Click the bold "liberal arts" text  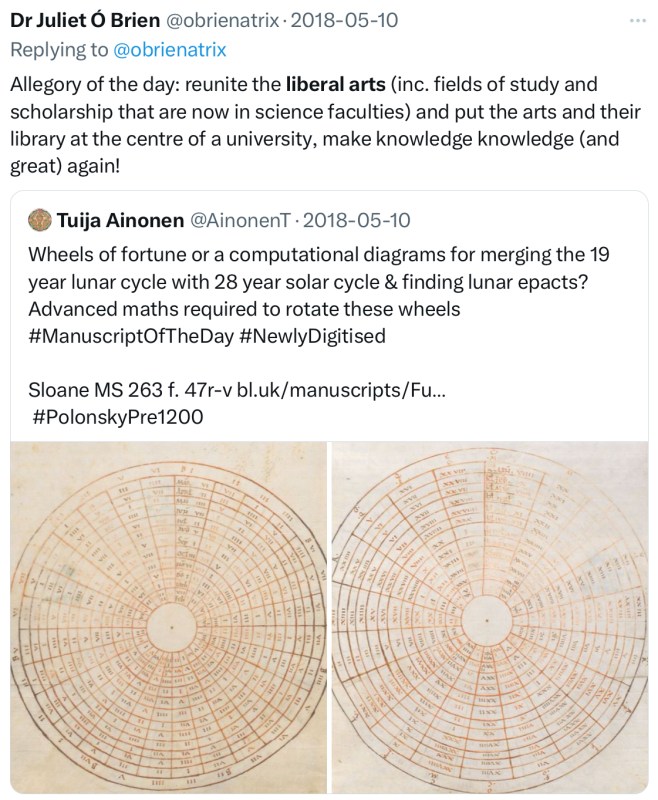pos(335,84)
